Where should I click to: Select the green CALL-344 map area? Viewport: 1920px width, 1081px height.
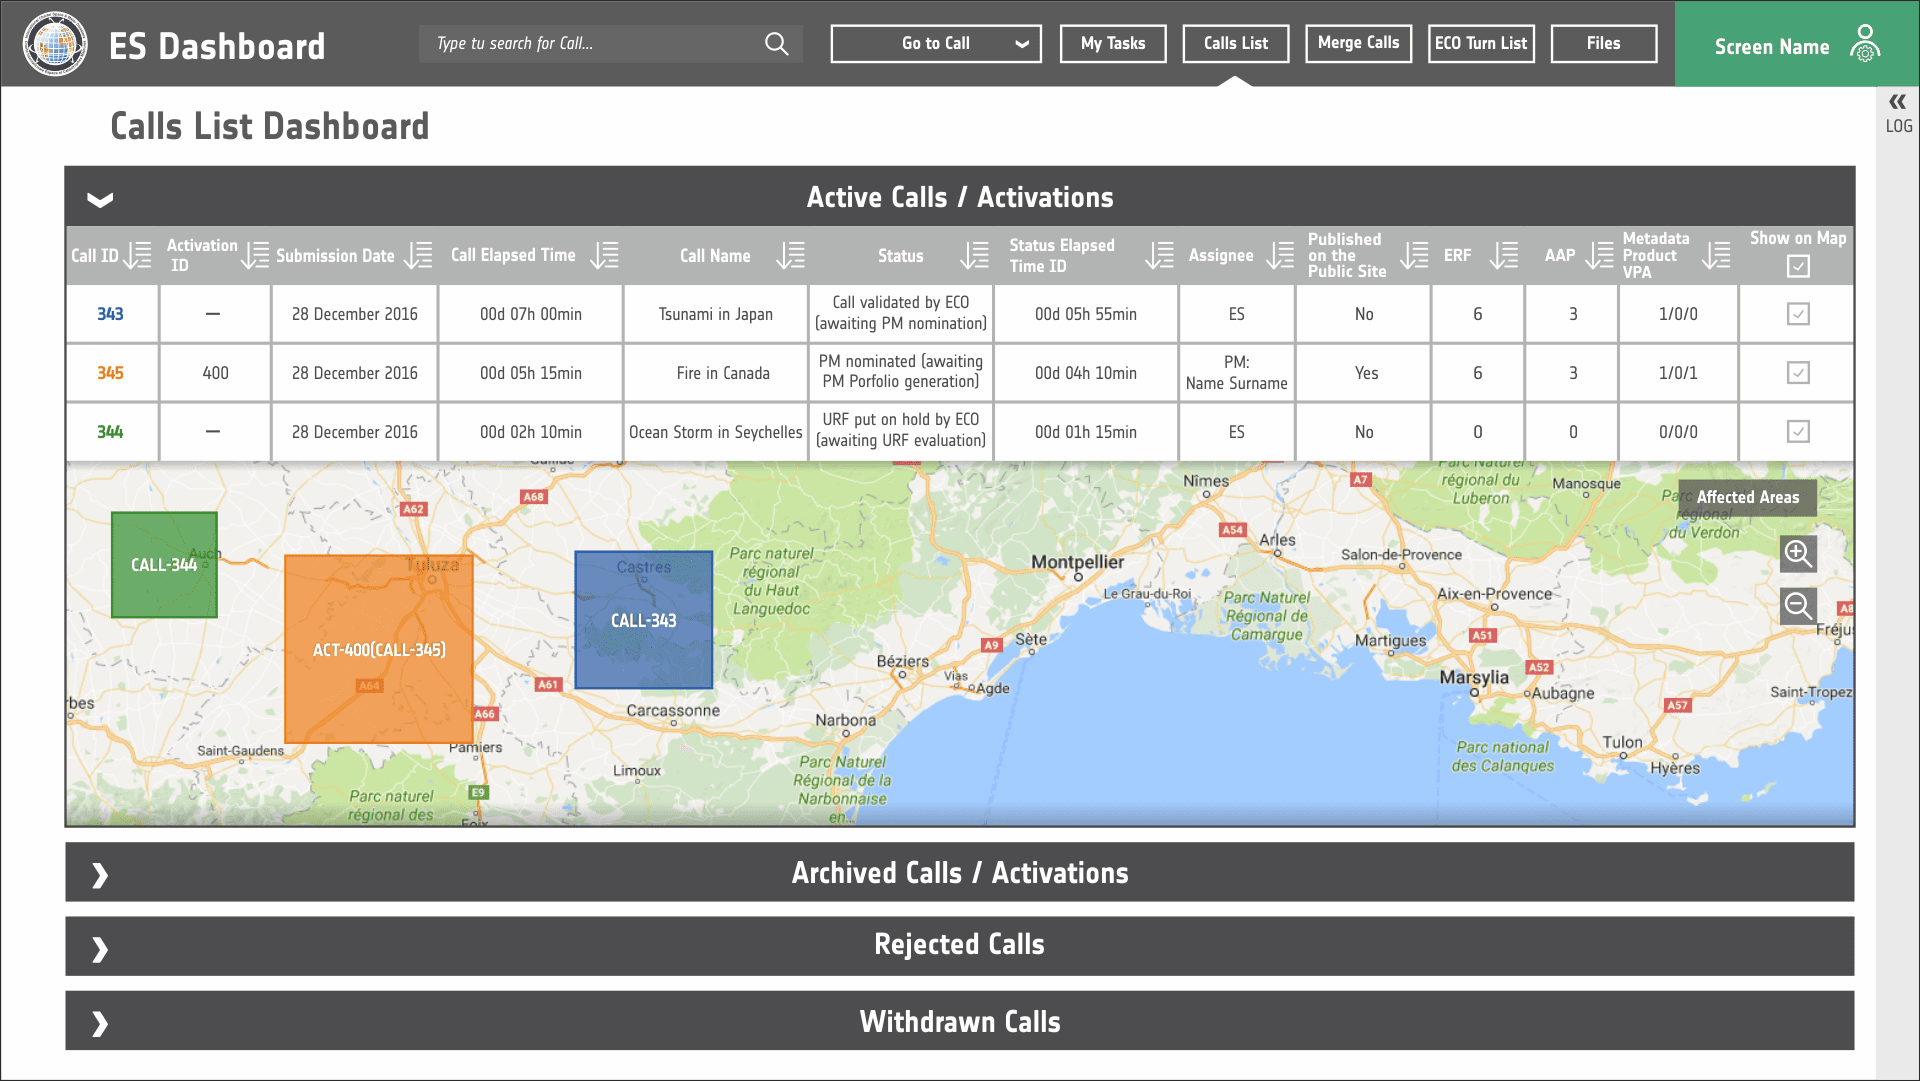point(164,565)
